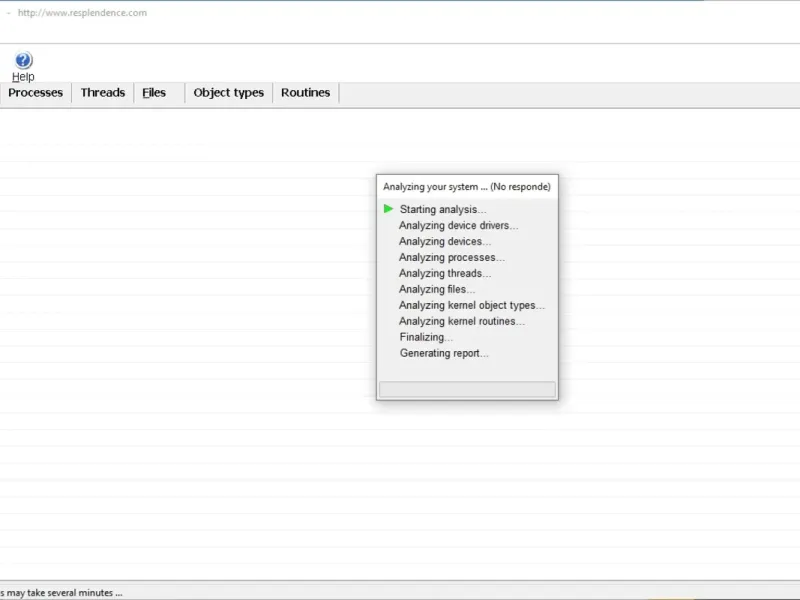Click 'Analyzing kernel routines...' step
The height and width of the screenshot is (600, 800).
click(462, 321)
